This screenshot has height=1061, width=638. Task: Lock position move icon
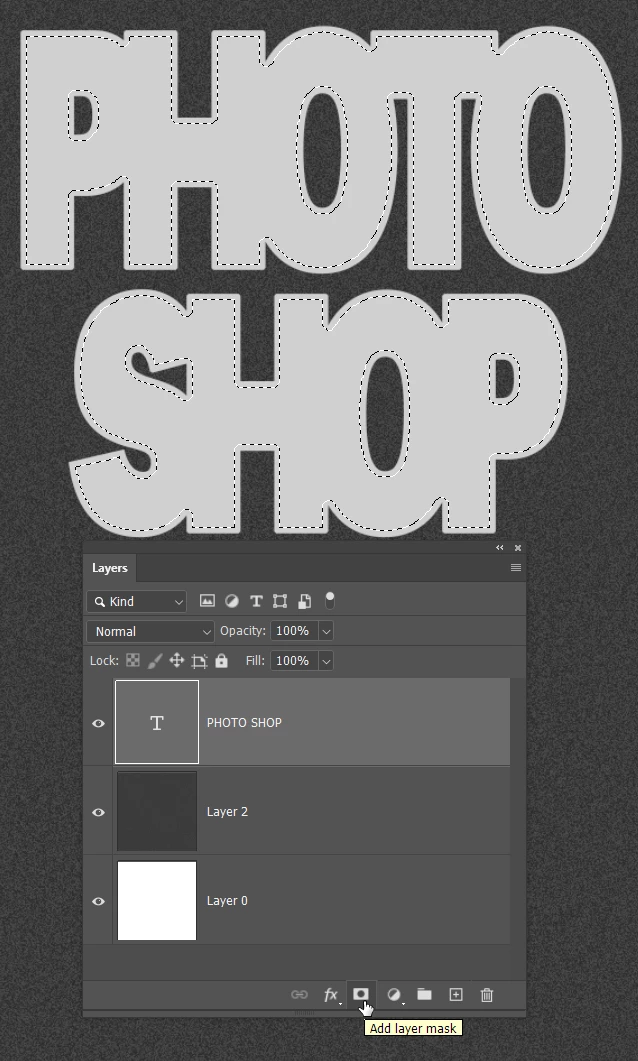(177, 660)
